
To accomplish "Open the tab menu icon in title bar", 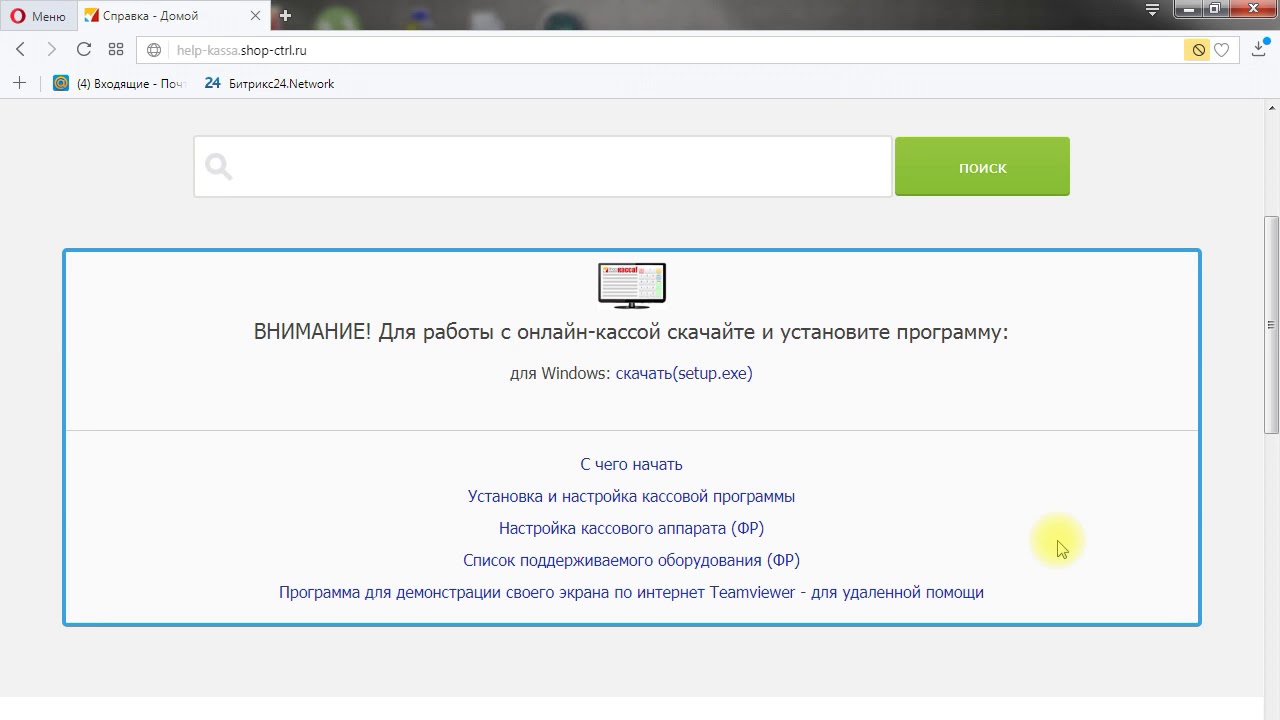I will coord(1153,10).
